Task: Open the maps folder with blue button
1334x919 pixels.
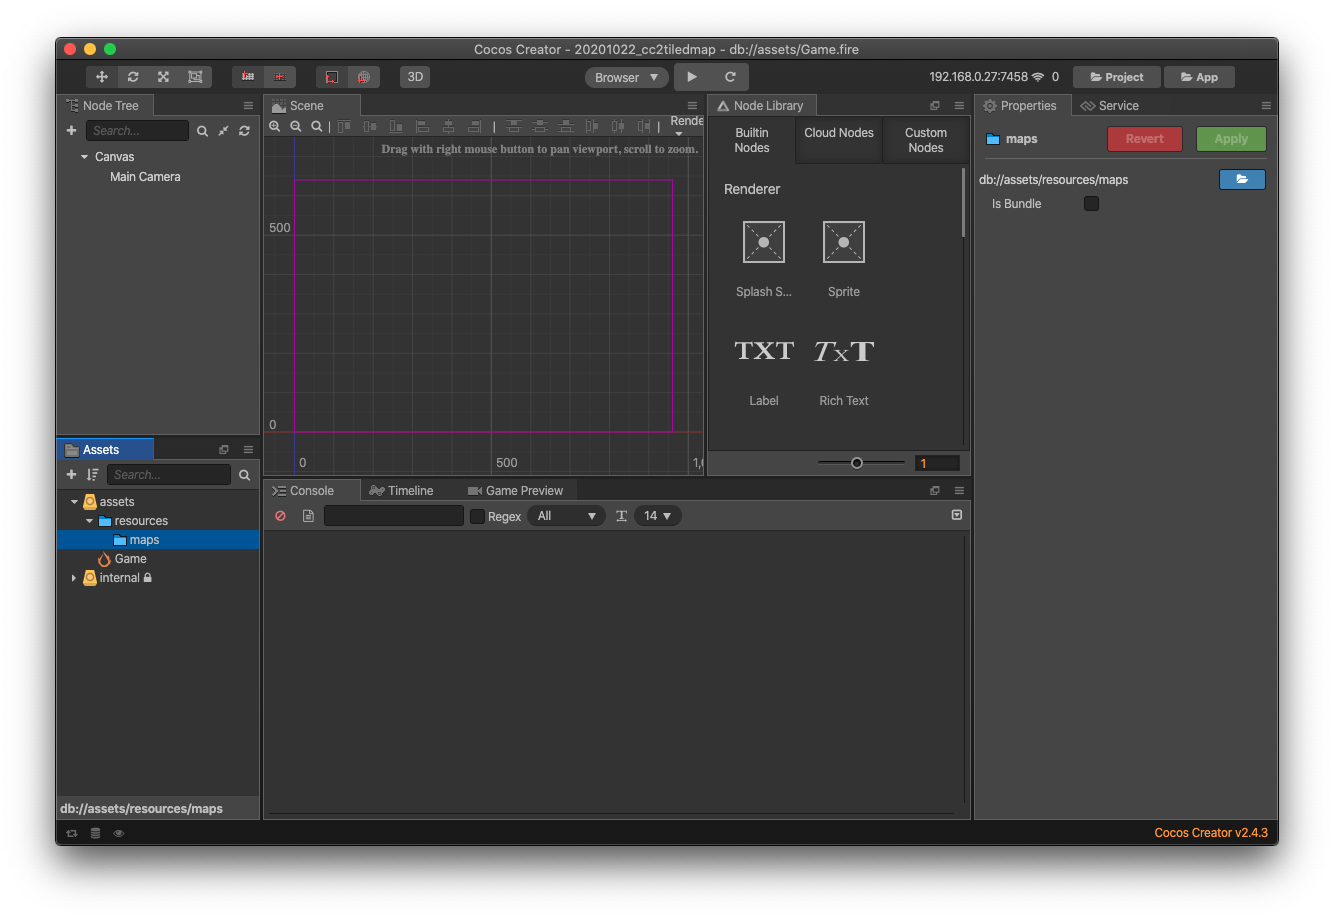Action: point(1242,179)
